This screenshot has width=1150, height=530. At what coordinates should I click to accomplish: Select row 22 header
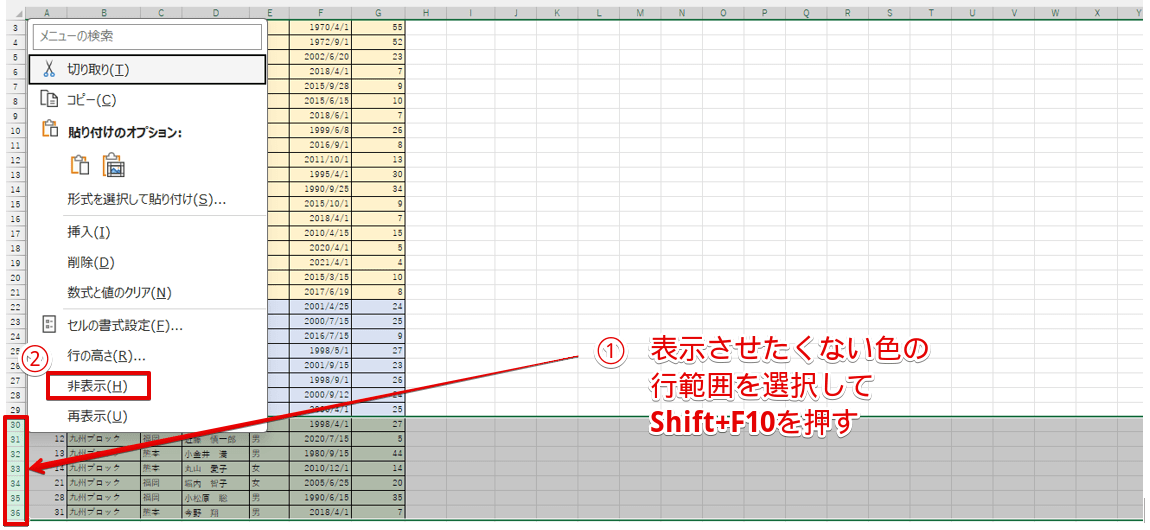point(16,306)
